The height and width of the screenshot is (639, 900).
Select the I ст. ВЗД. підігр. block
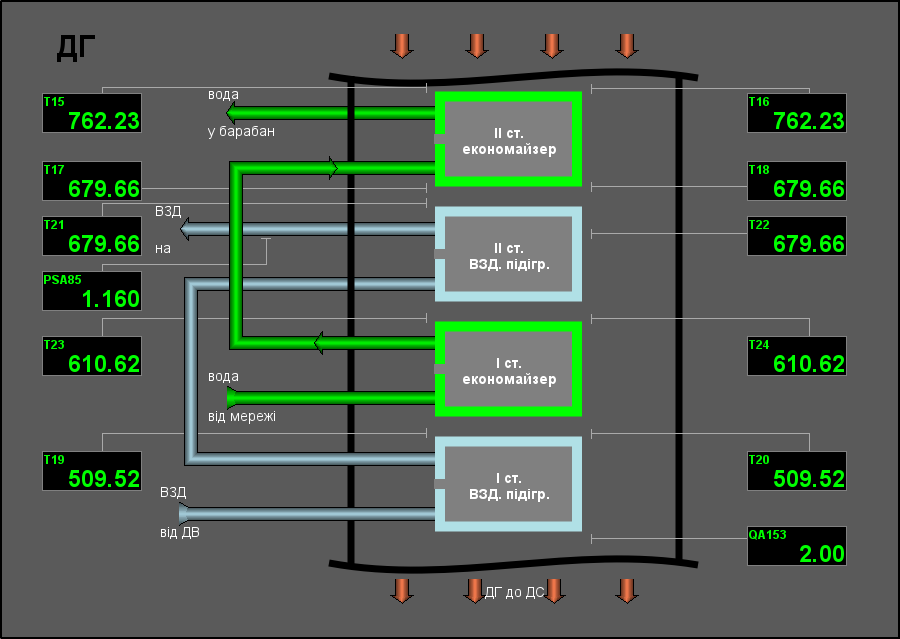tap(509, 484)
